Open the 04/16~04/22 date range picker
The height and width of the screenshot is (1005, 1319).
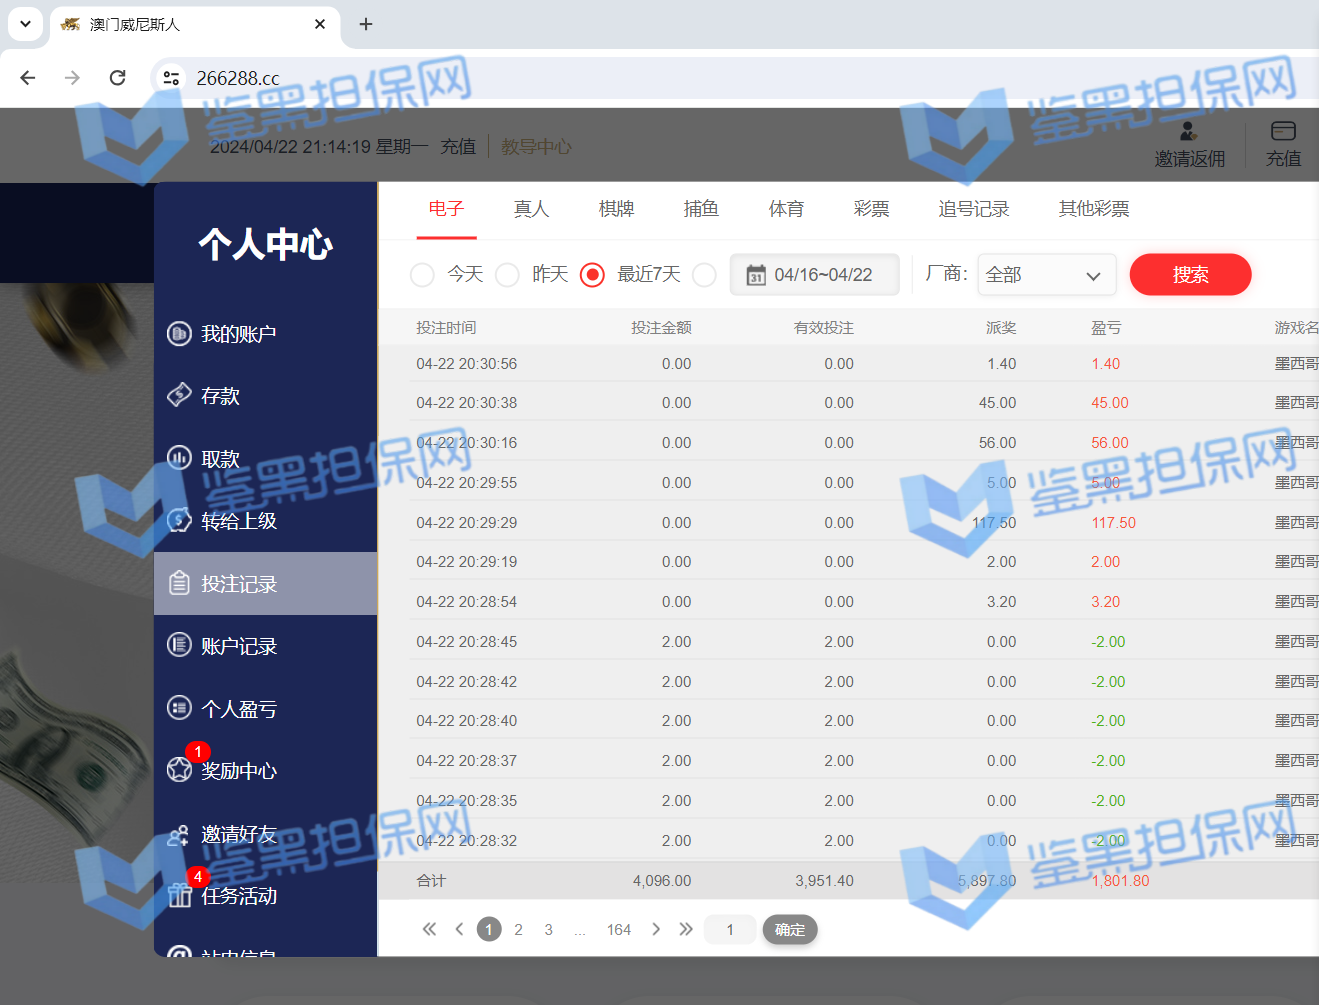[x=814, y=275]
